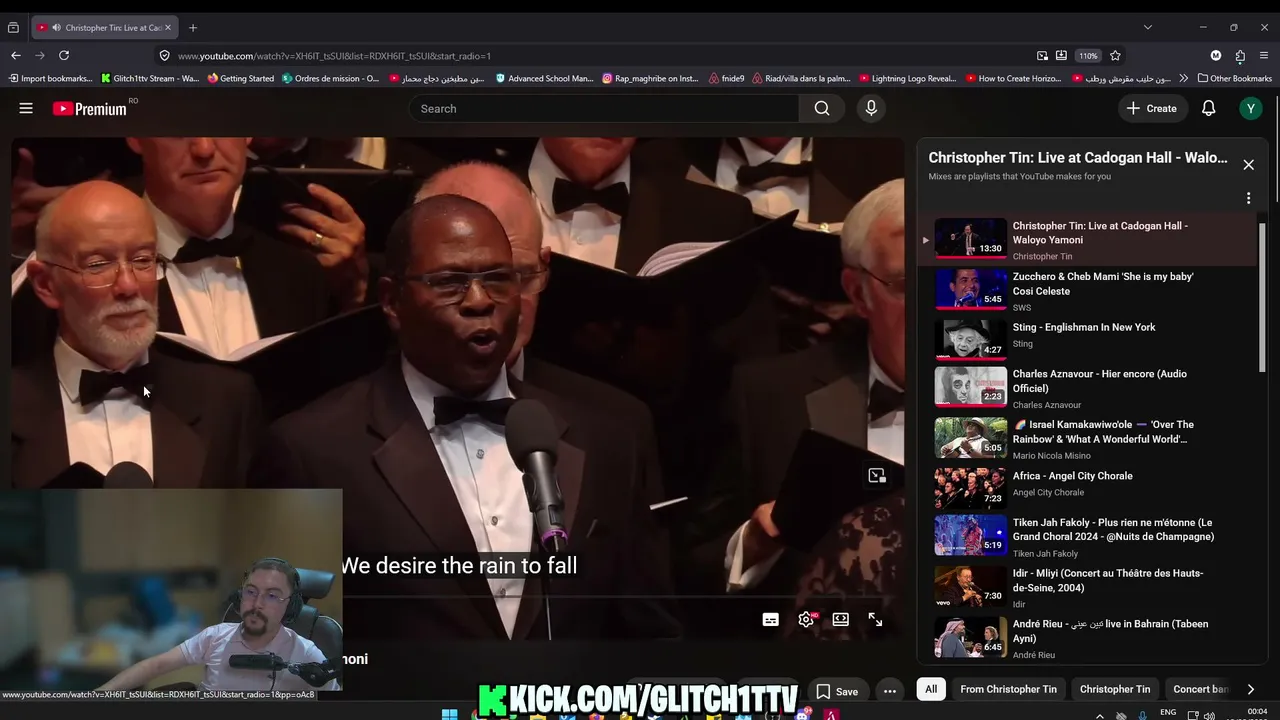
Task: Reload the YouTube page
Action: point(64,56)
